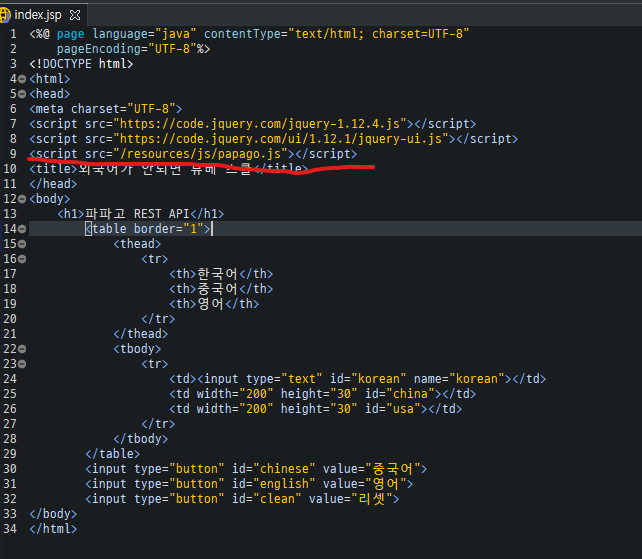Select the index.jsp editor tab
The image size is (642, 559).
(x=41, y=15)
